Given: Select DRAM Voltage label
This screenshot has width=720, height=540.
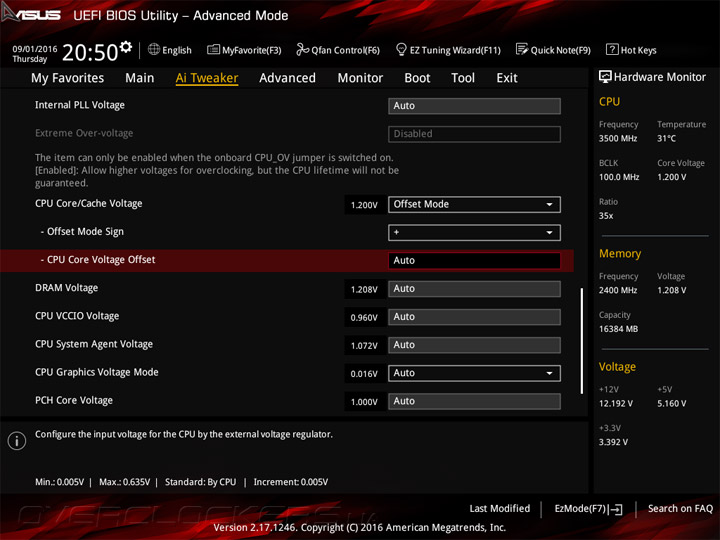Looking at the screenshot, I should [x=67, y=288].
